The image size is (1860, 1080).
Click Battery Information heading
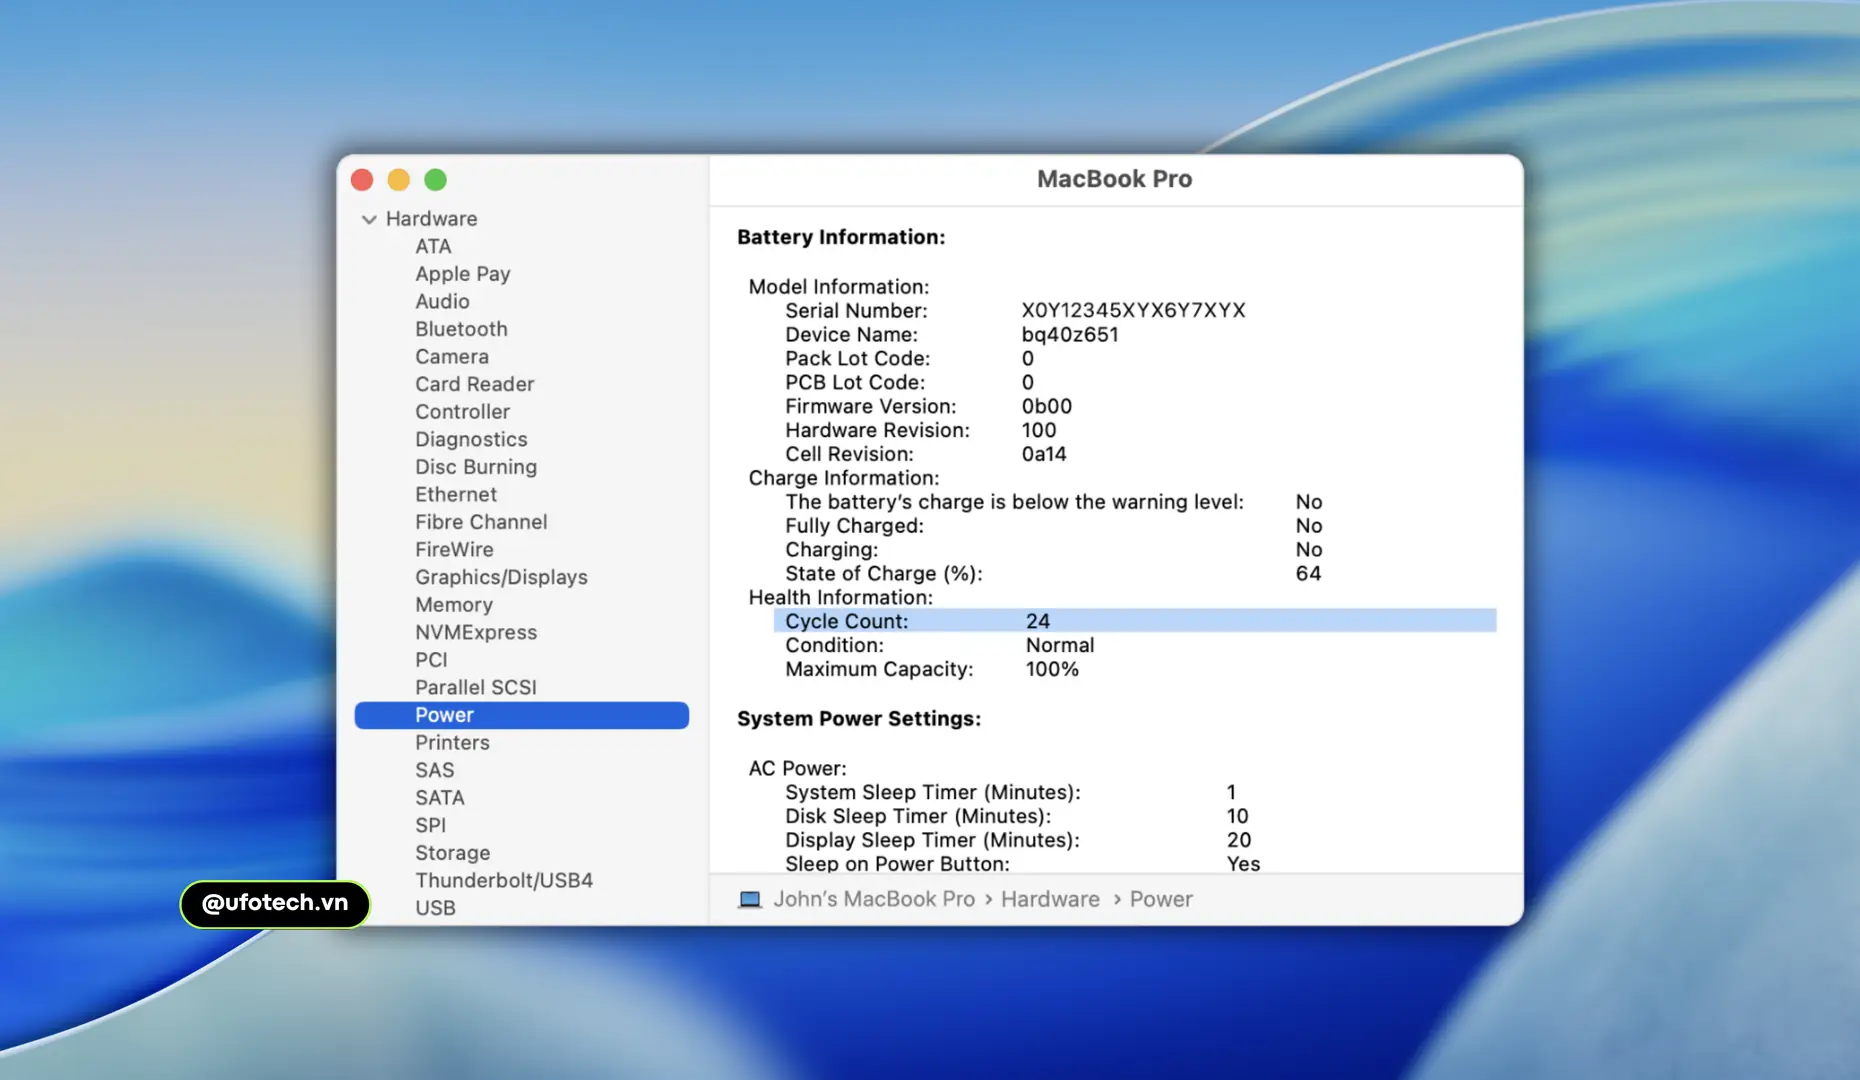click(x=841, y=237)
